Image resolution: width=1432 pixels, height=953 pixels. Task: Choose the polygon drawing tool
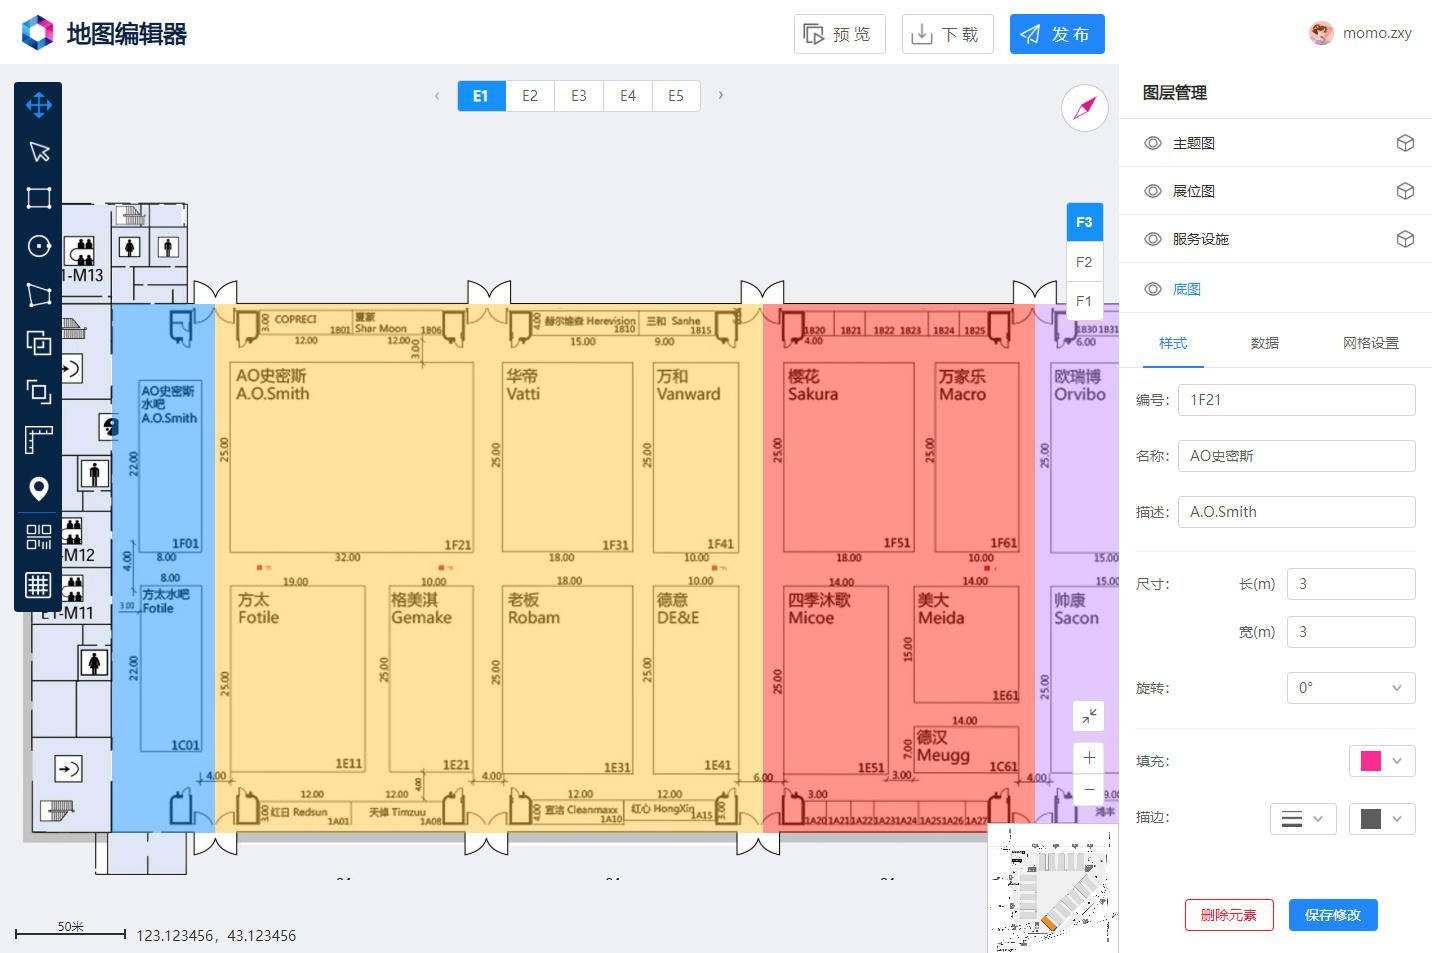pyautogui.click(x=39, y=294)
